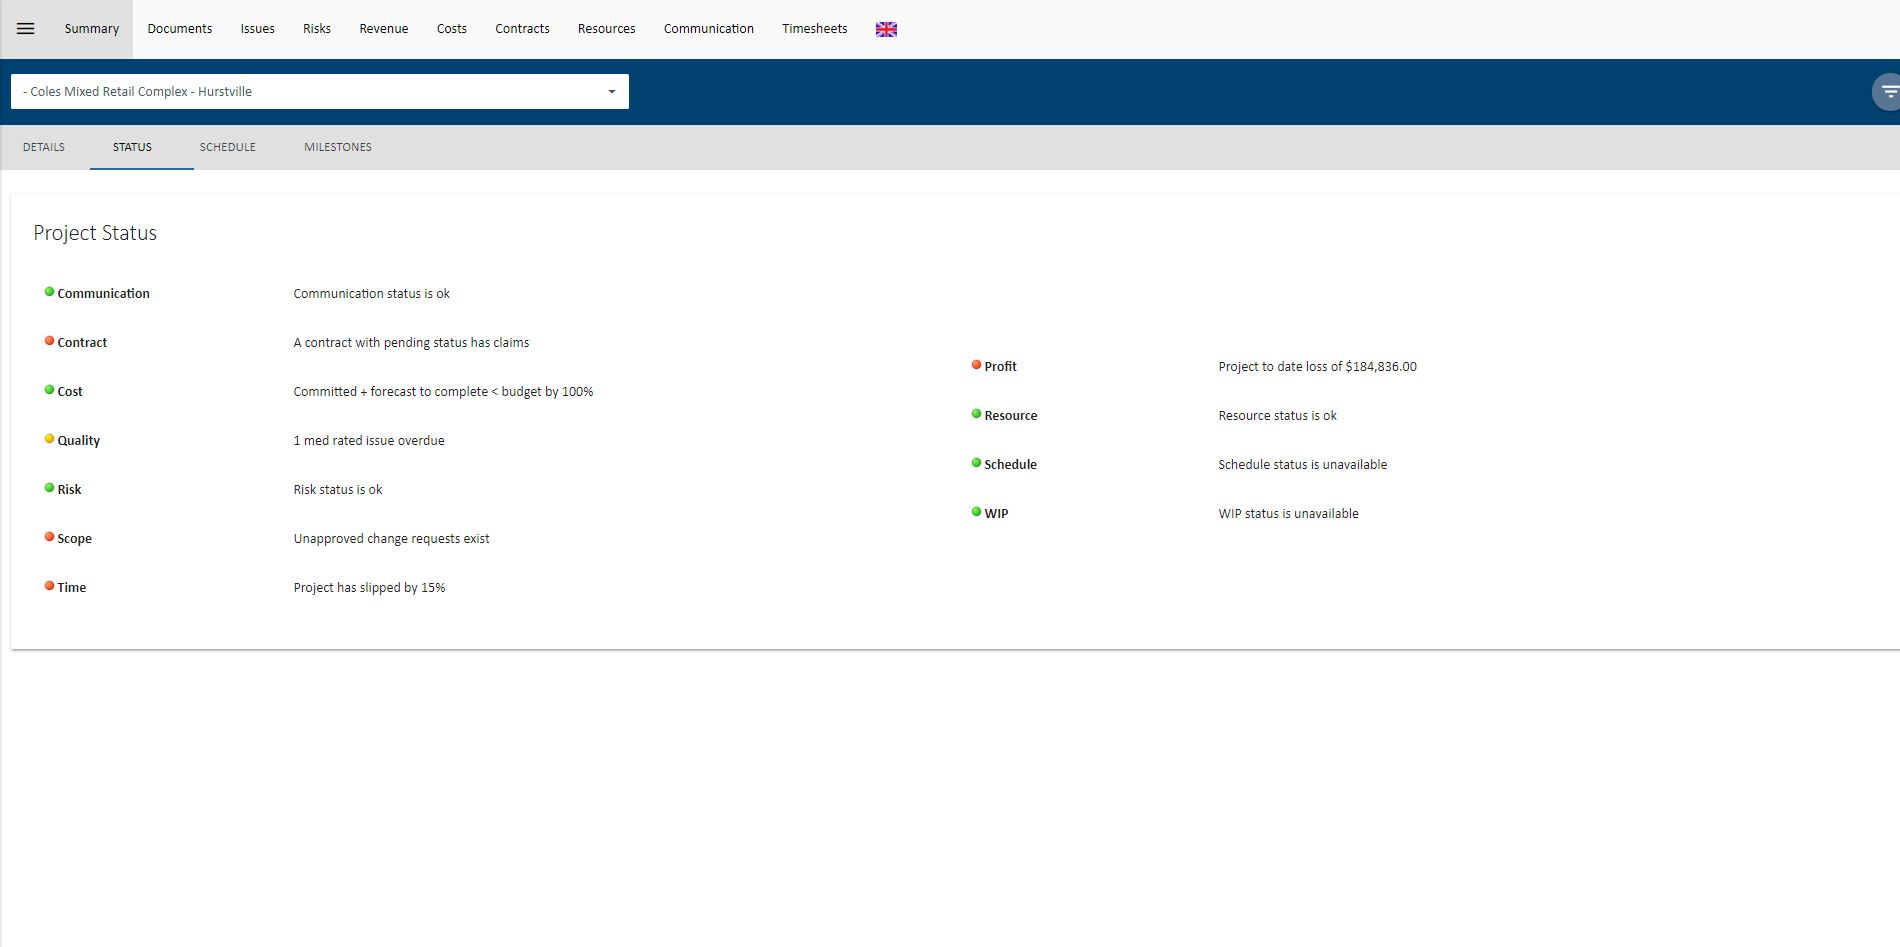Click 'Committed + forecast to complete' description
Viewport: 1900px width, 947px height.
pyautogui.click(x=443, y=392)
